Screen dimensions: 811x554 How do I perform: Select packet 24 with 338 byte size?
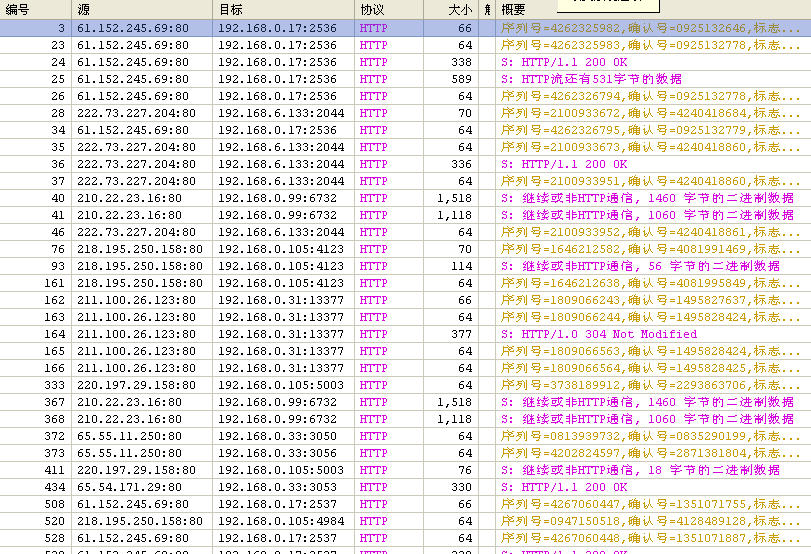point(300,63)
